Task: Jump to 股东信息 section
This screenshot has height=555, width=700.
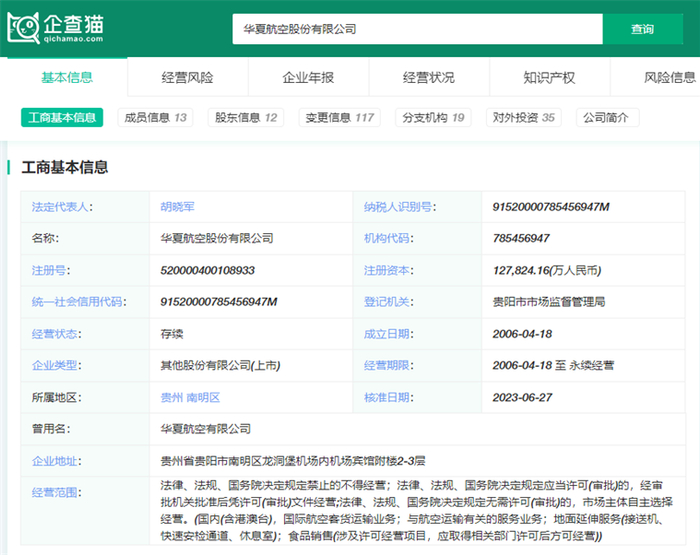Action: point(245,118)
